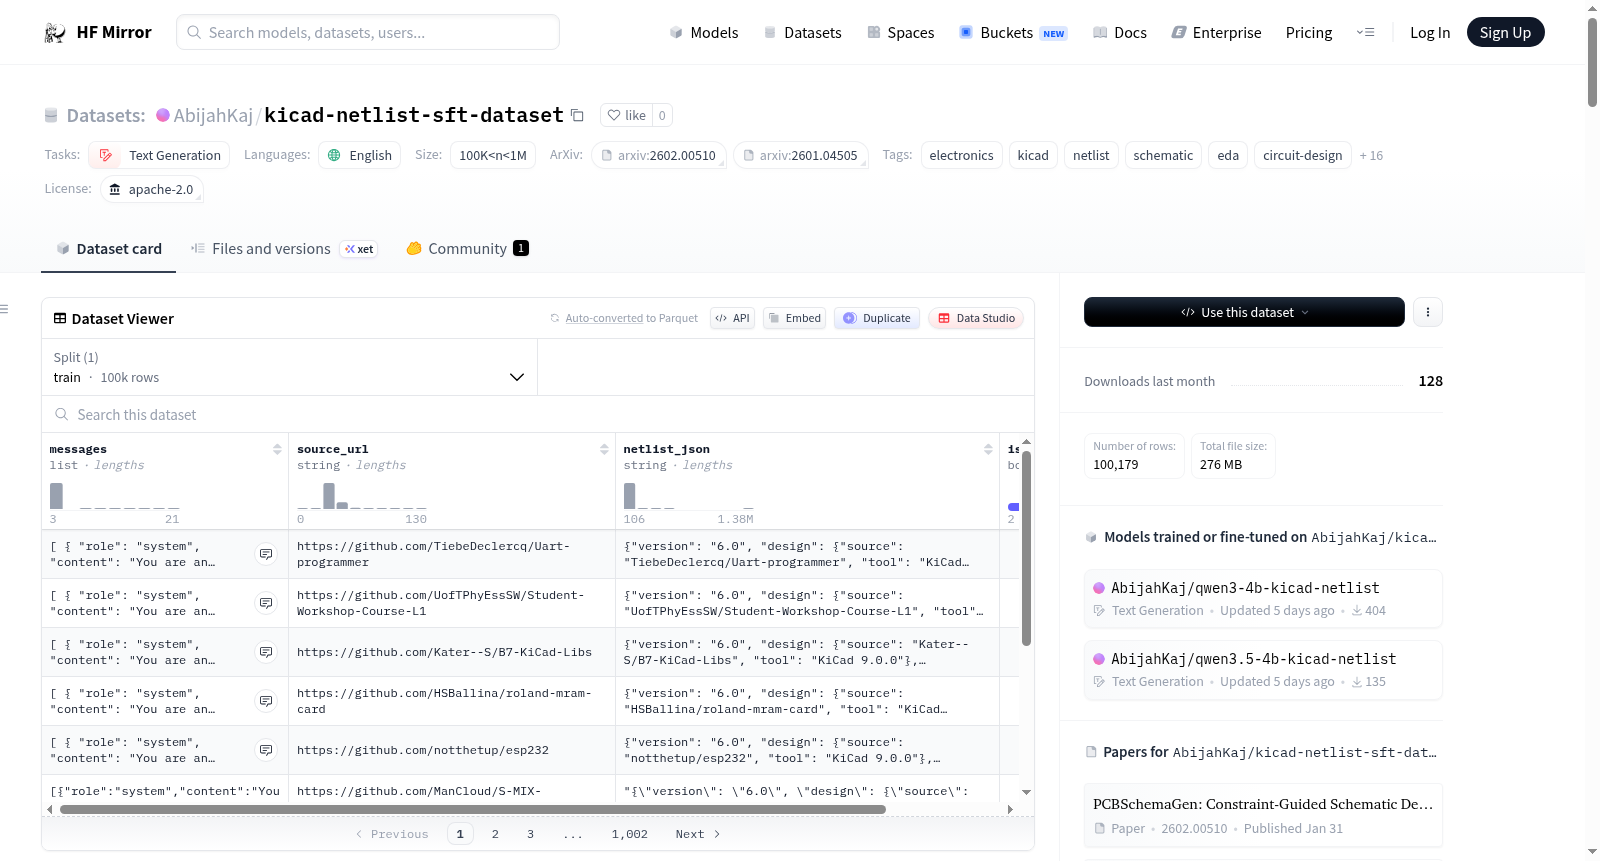Click the Log In link
This screenshot has width=1600, height=861.
point(1430,33)
